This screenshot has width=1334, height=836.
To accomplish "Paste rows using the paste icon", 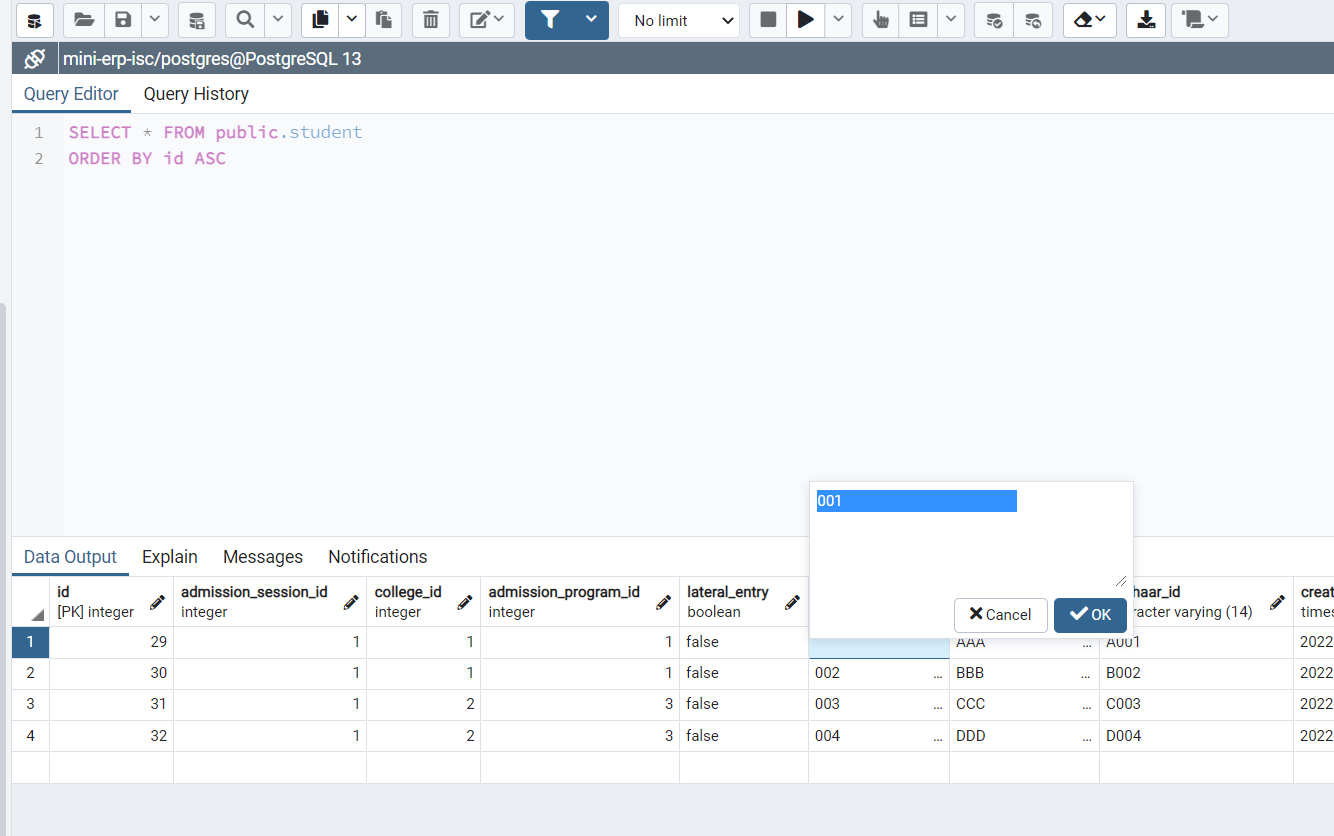I will pos(384,20).
